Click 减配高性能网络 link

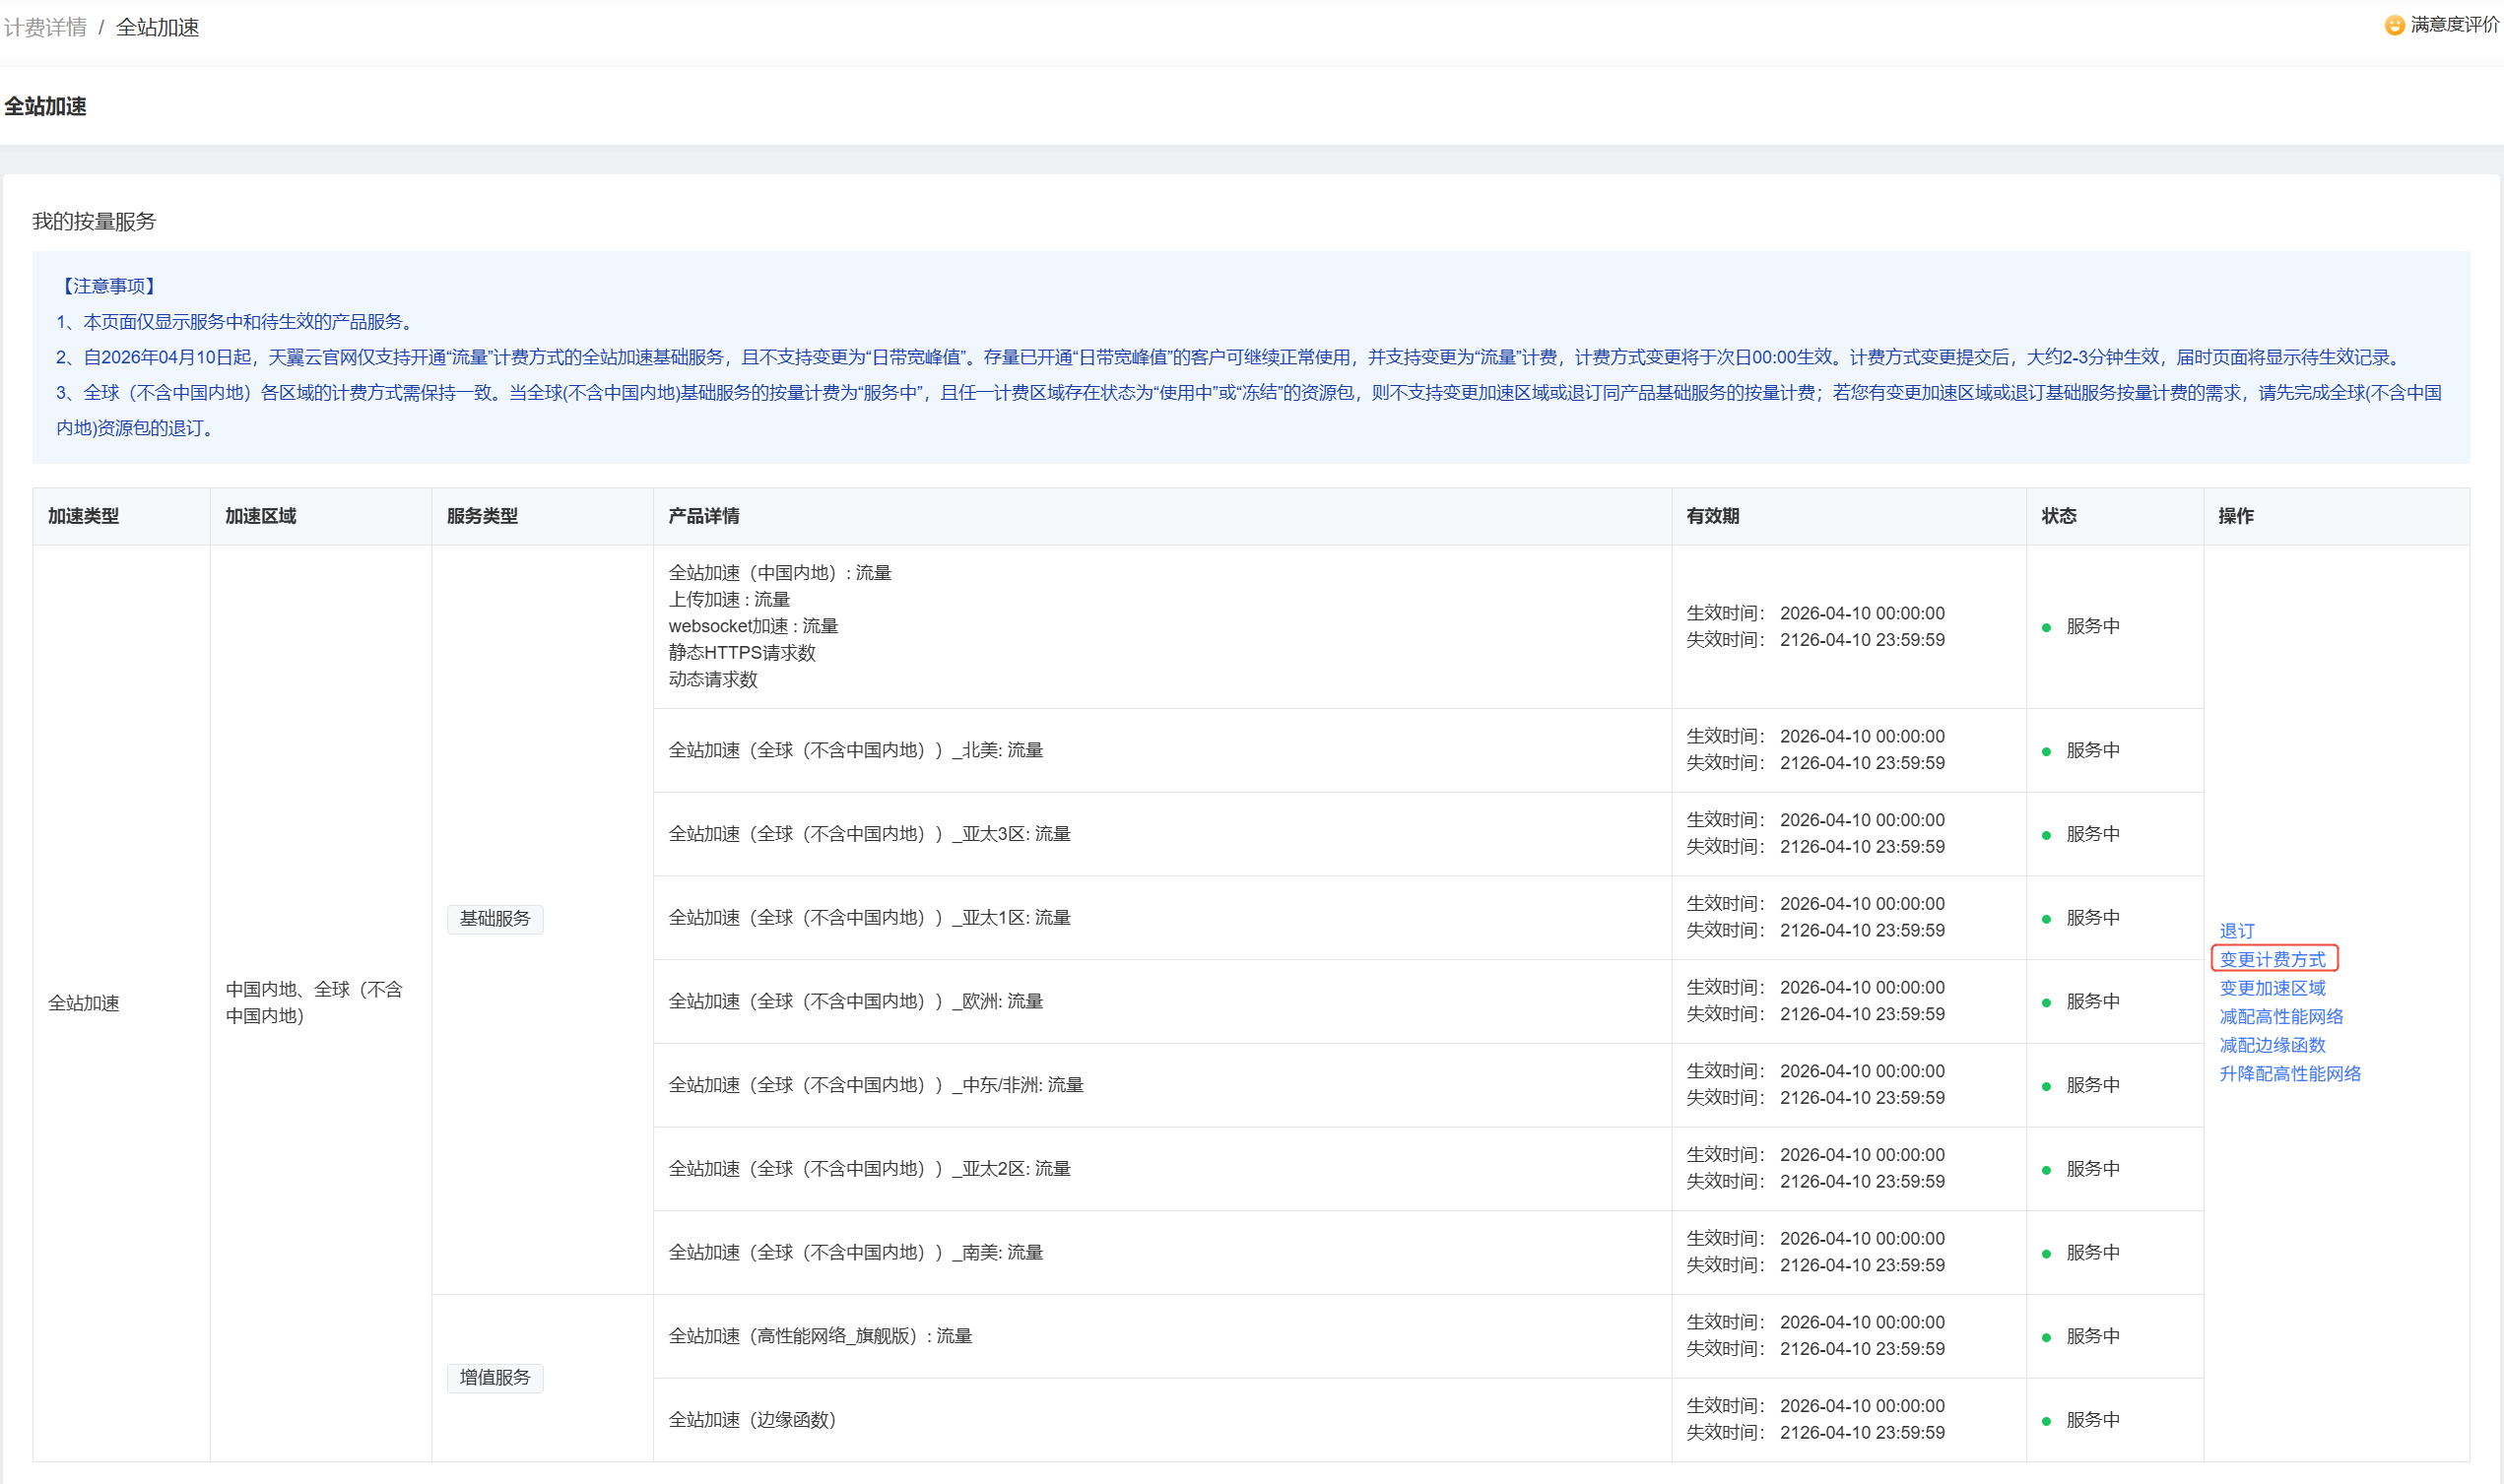pyautogui.click(x=2281, y=1016)
